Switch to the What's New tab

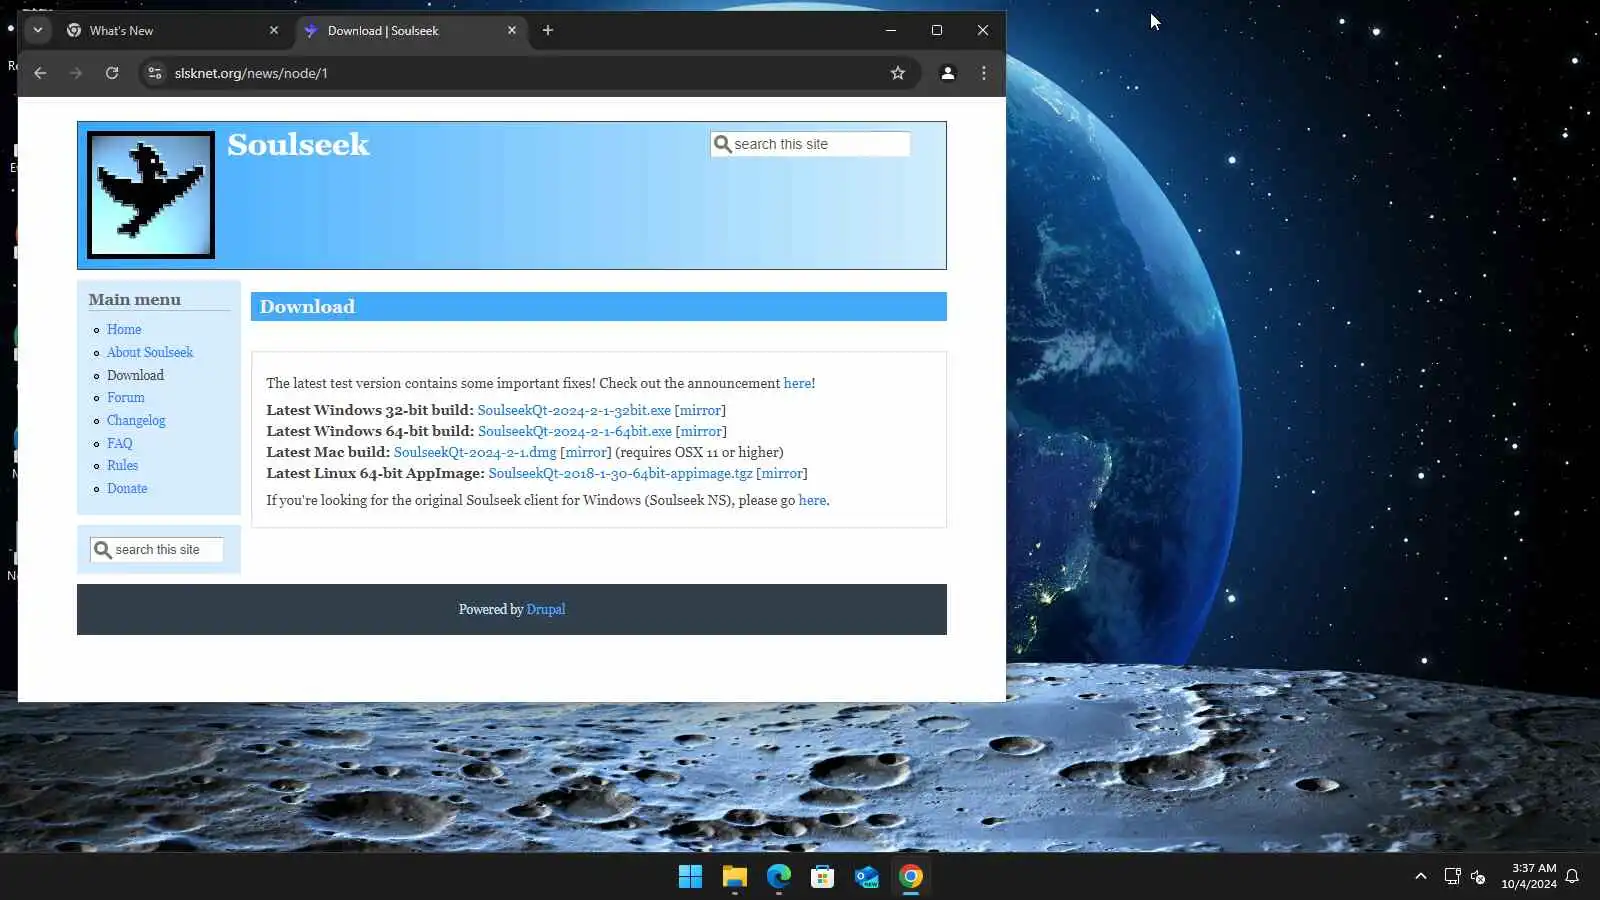tap(173, 30)
